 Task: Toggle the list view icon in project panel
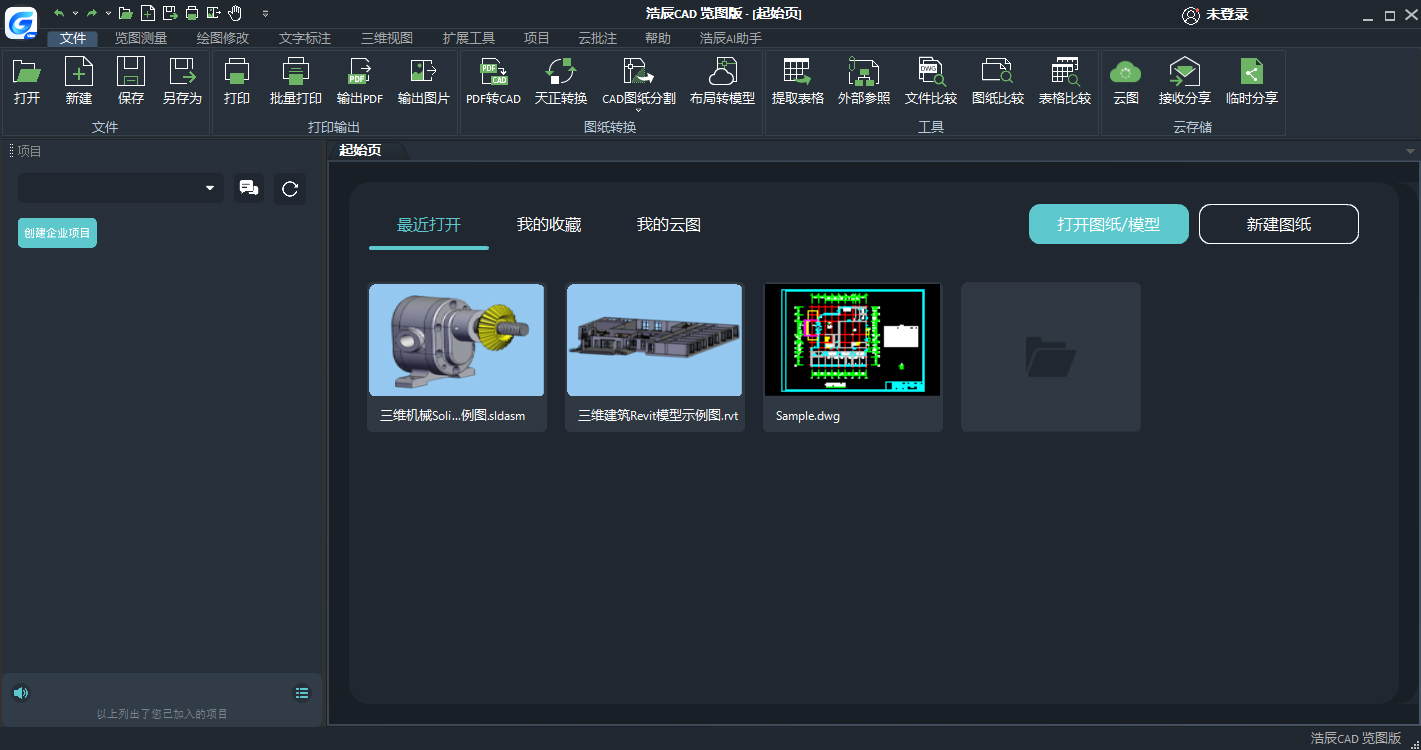click(x=302, y=693)
